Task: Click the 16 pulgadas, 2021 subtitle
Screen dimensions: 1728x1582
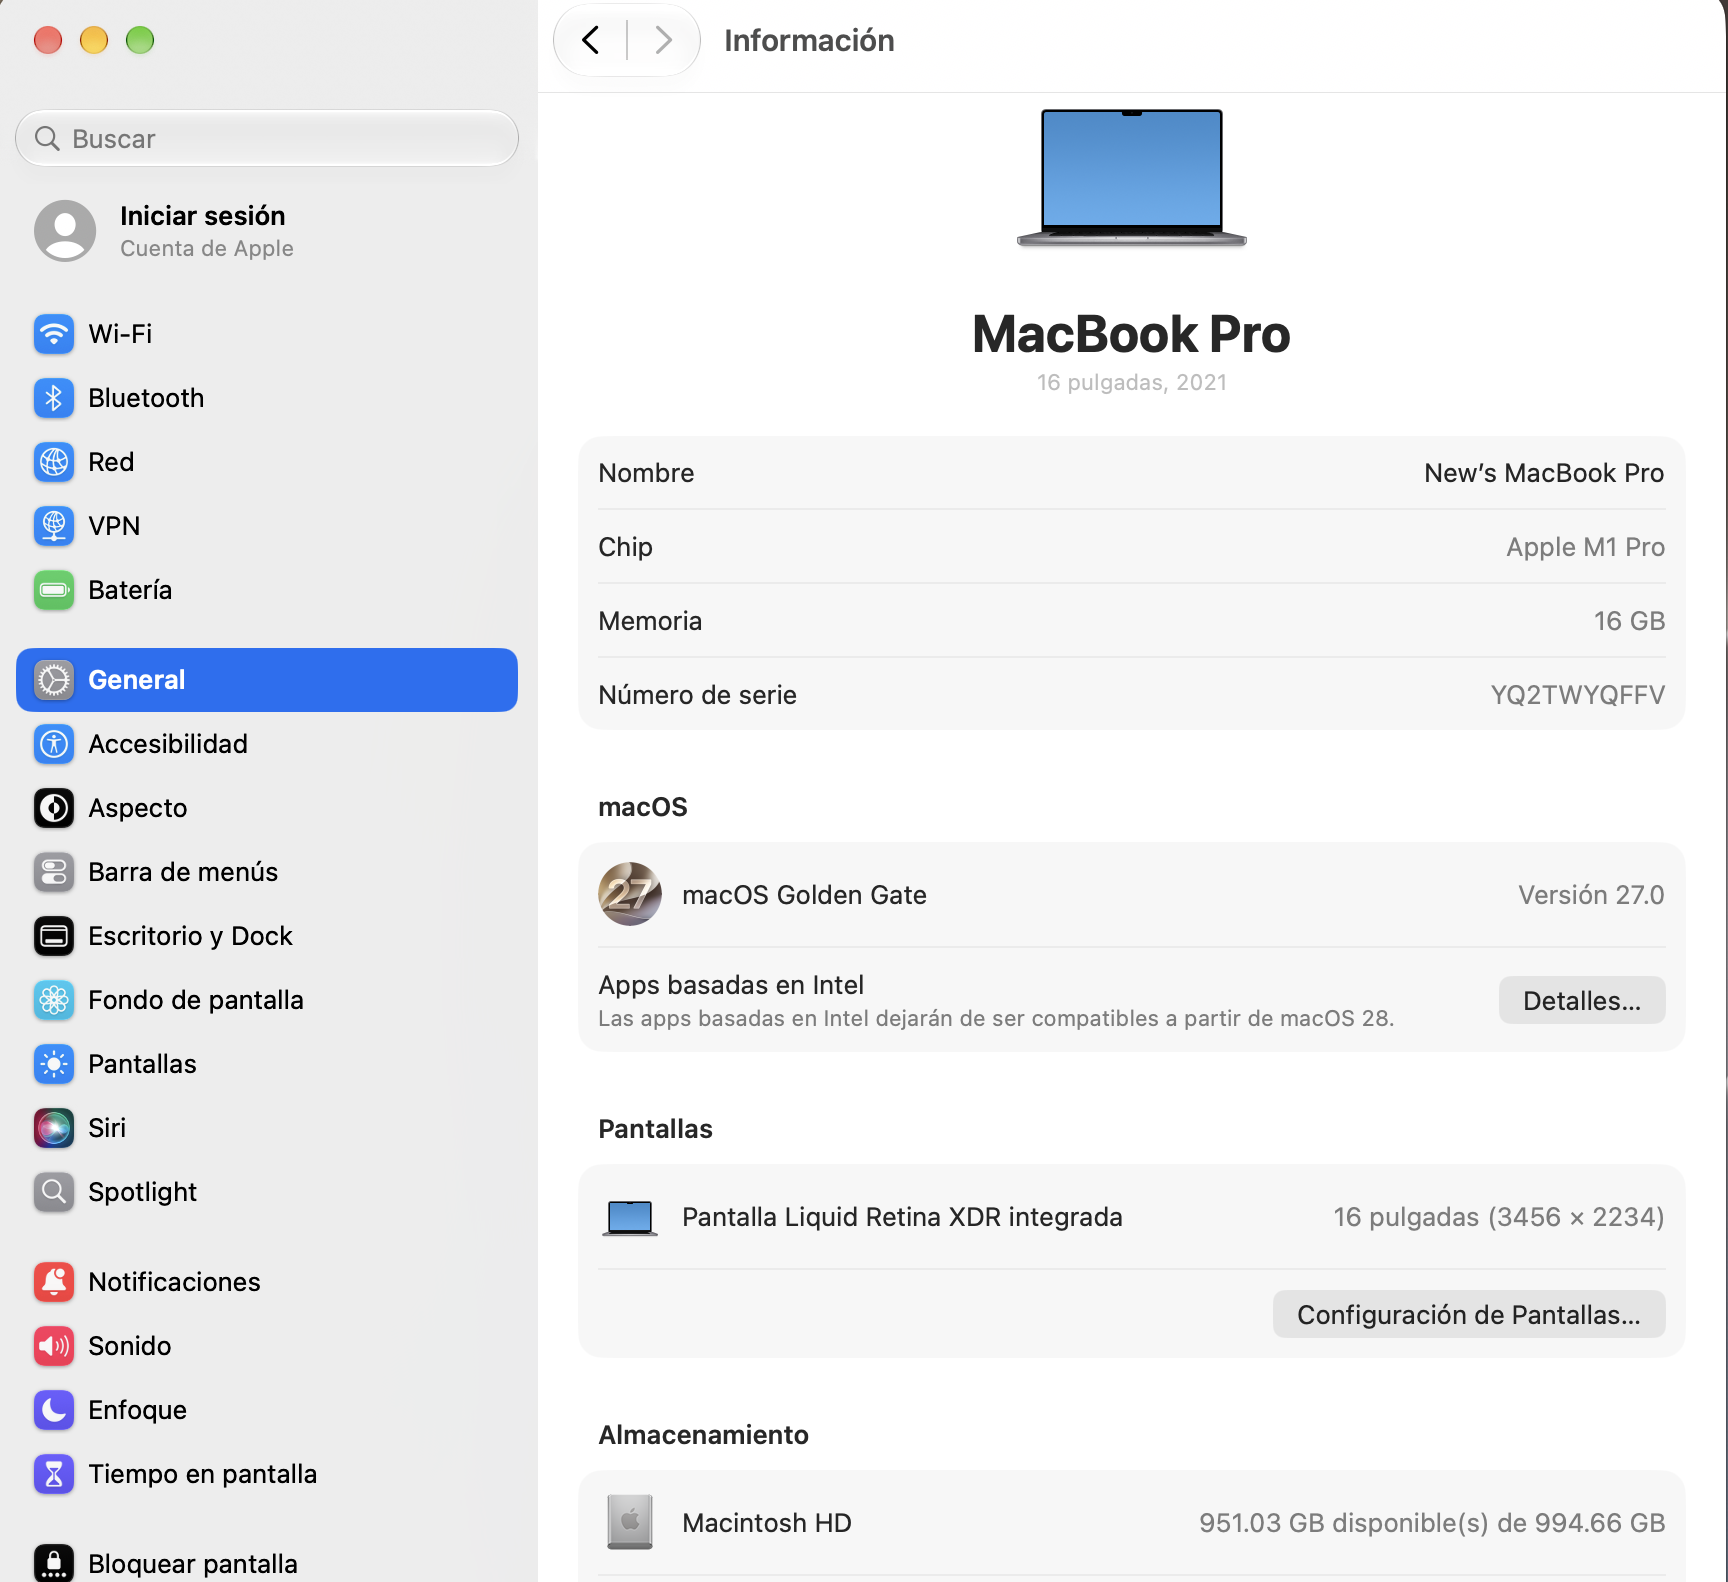Action: tap(1132, 383)
